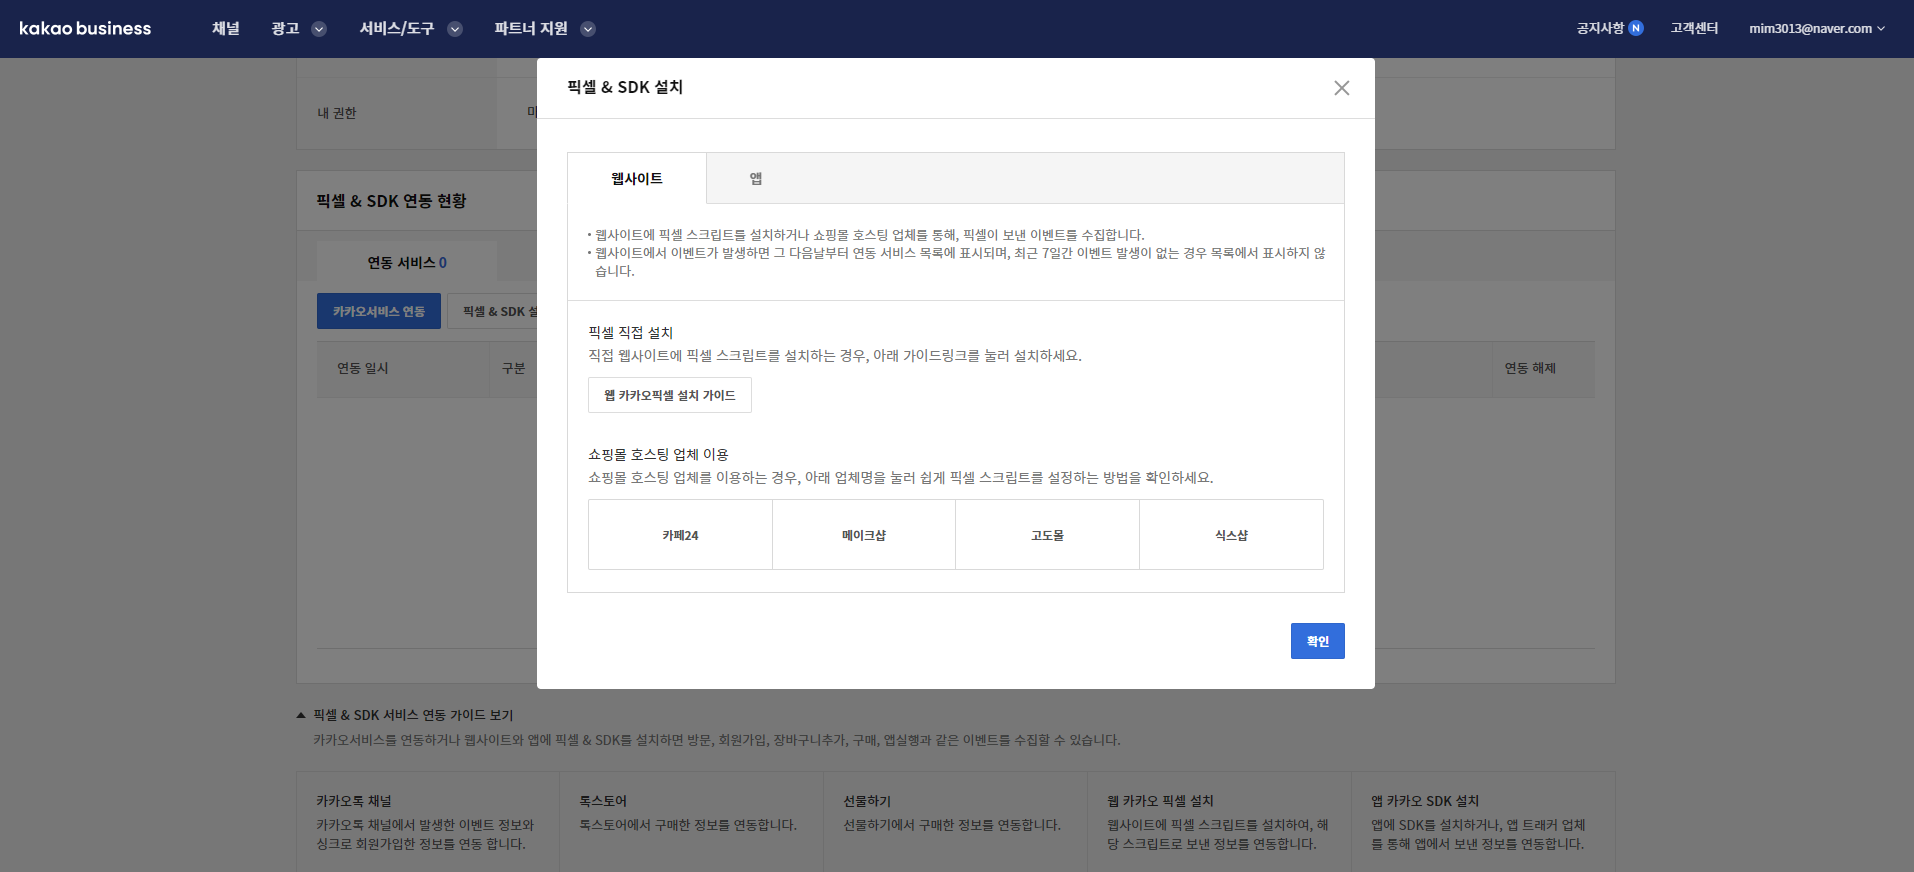Switch to the 앱 tab
Image resolution: width=1914 pixels, height=872 pixels.
pos(756,178)
